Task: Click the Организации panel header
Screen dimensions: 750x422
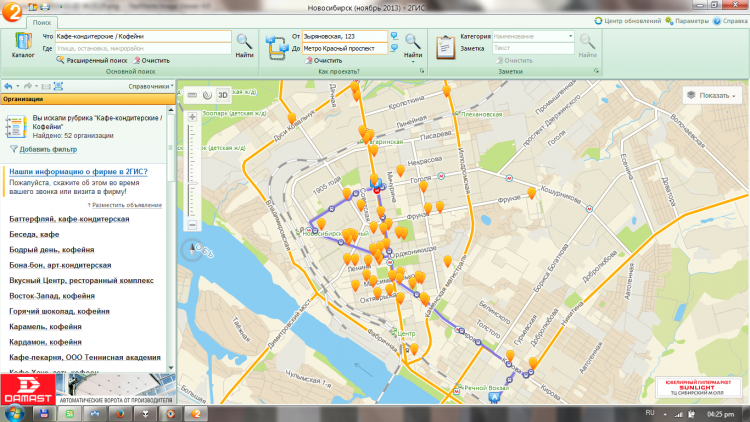Action: coord(88,99)
